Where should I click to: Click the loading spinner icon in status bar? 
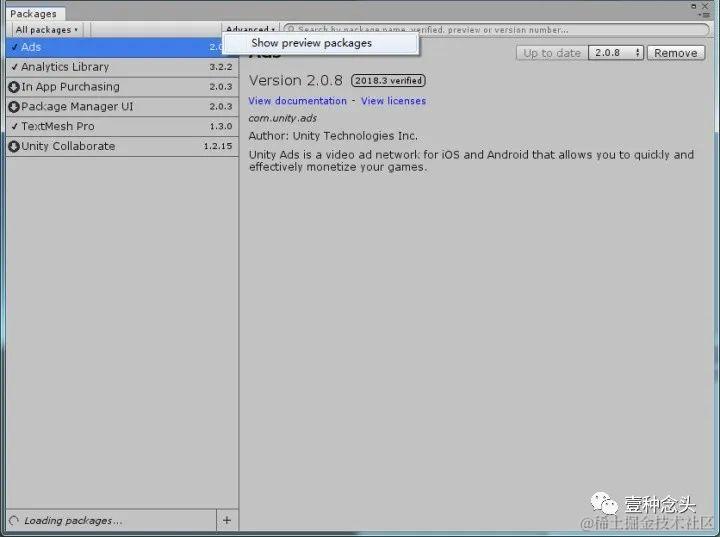point(14,520)
